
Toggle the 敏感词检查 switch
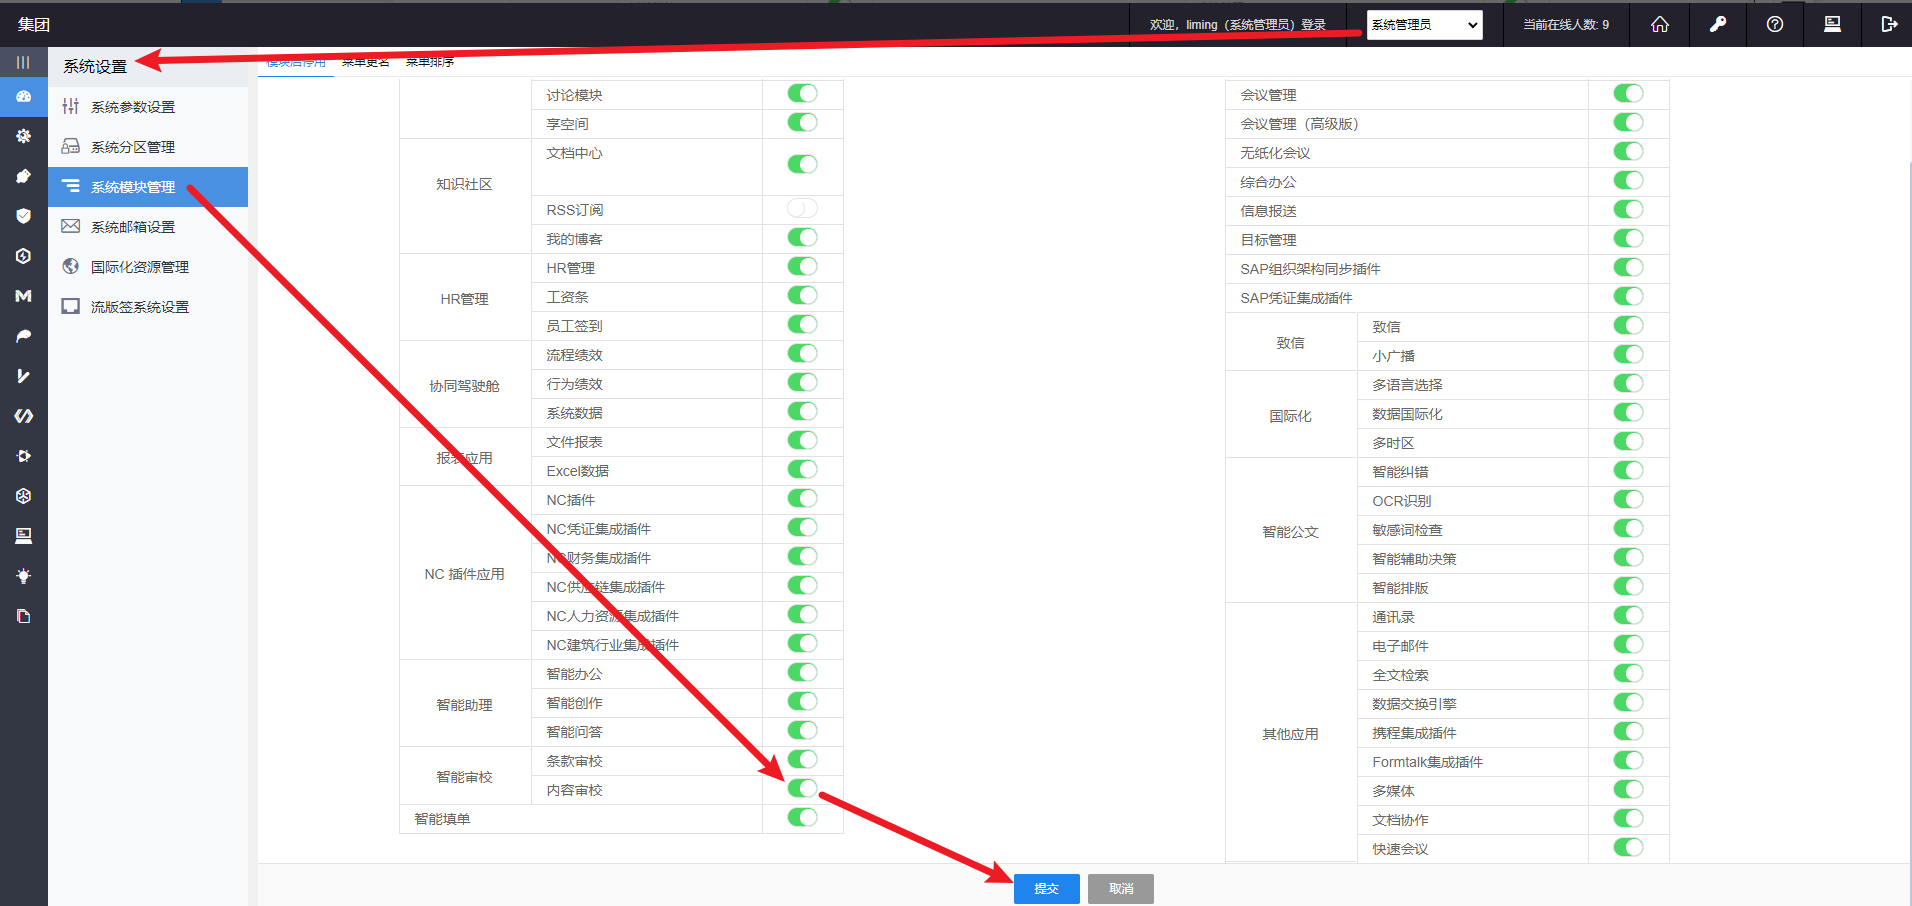pos(1628,529)
